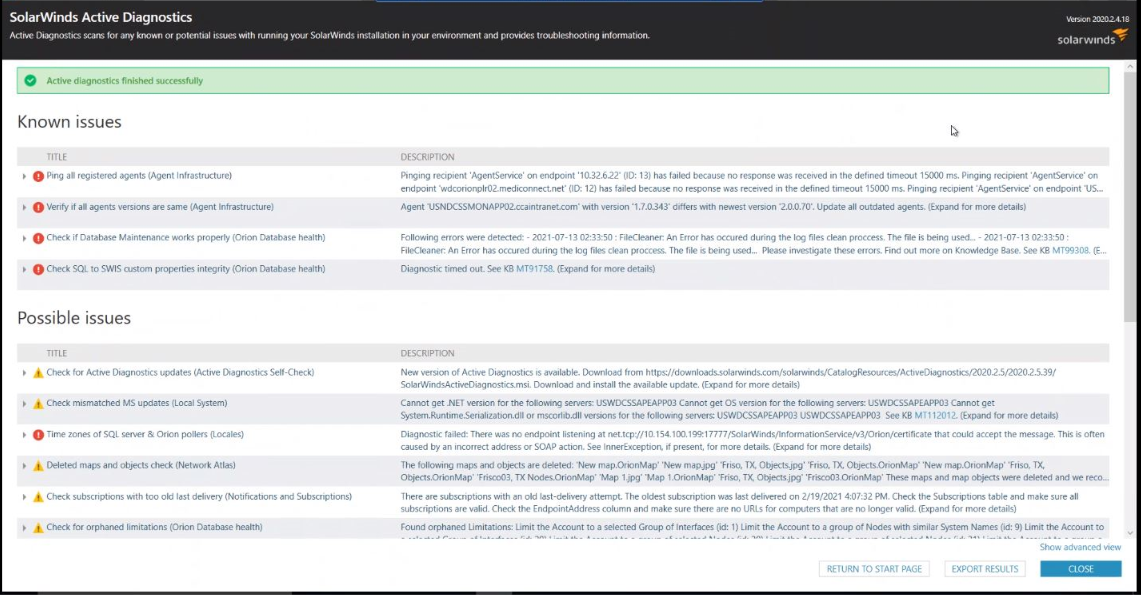Click Known issues TITLE column header
Viewport: 1141px width, 596px height.
(57, 157)
